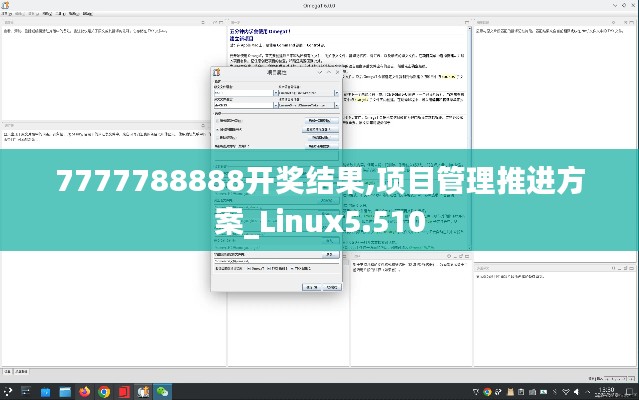Click the first minimized pane tab at the bottom left
The height and width of the screenshot is (400, 639).
(x=7, y=371)
